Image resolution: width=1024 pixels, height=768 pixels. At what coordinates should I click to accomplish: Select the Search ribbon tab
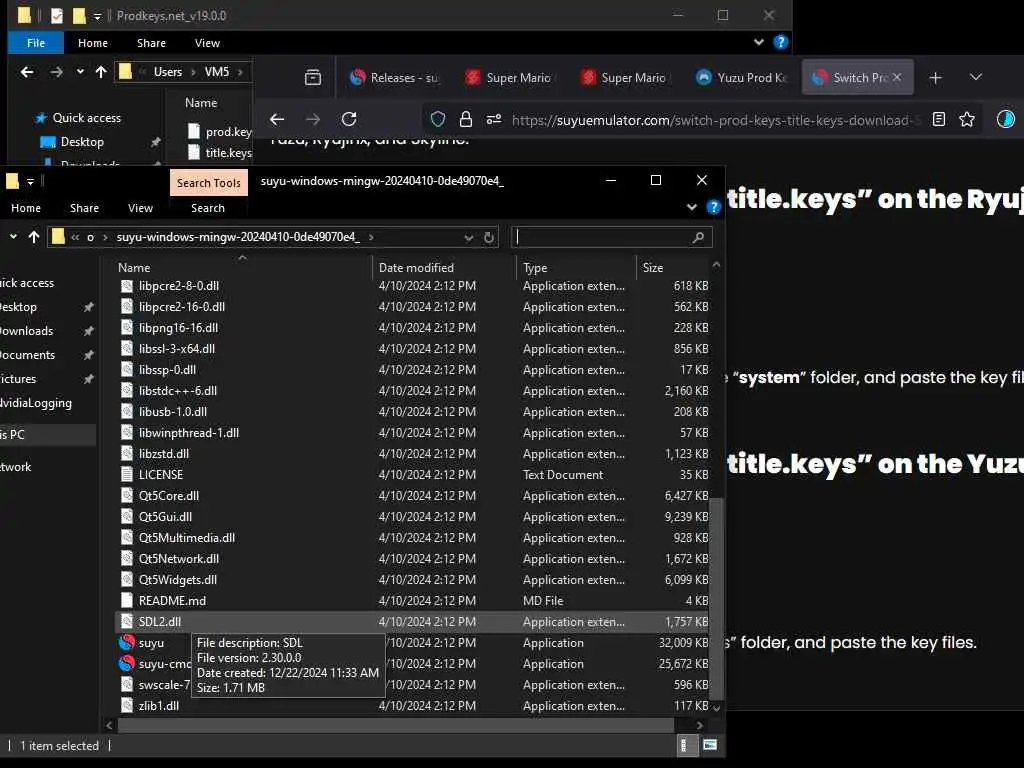[208, 208]
